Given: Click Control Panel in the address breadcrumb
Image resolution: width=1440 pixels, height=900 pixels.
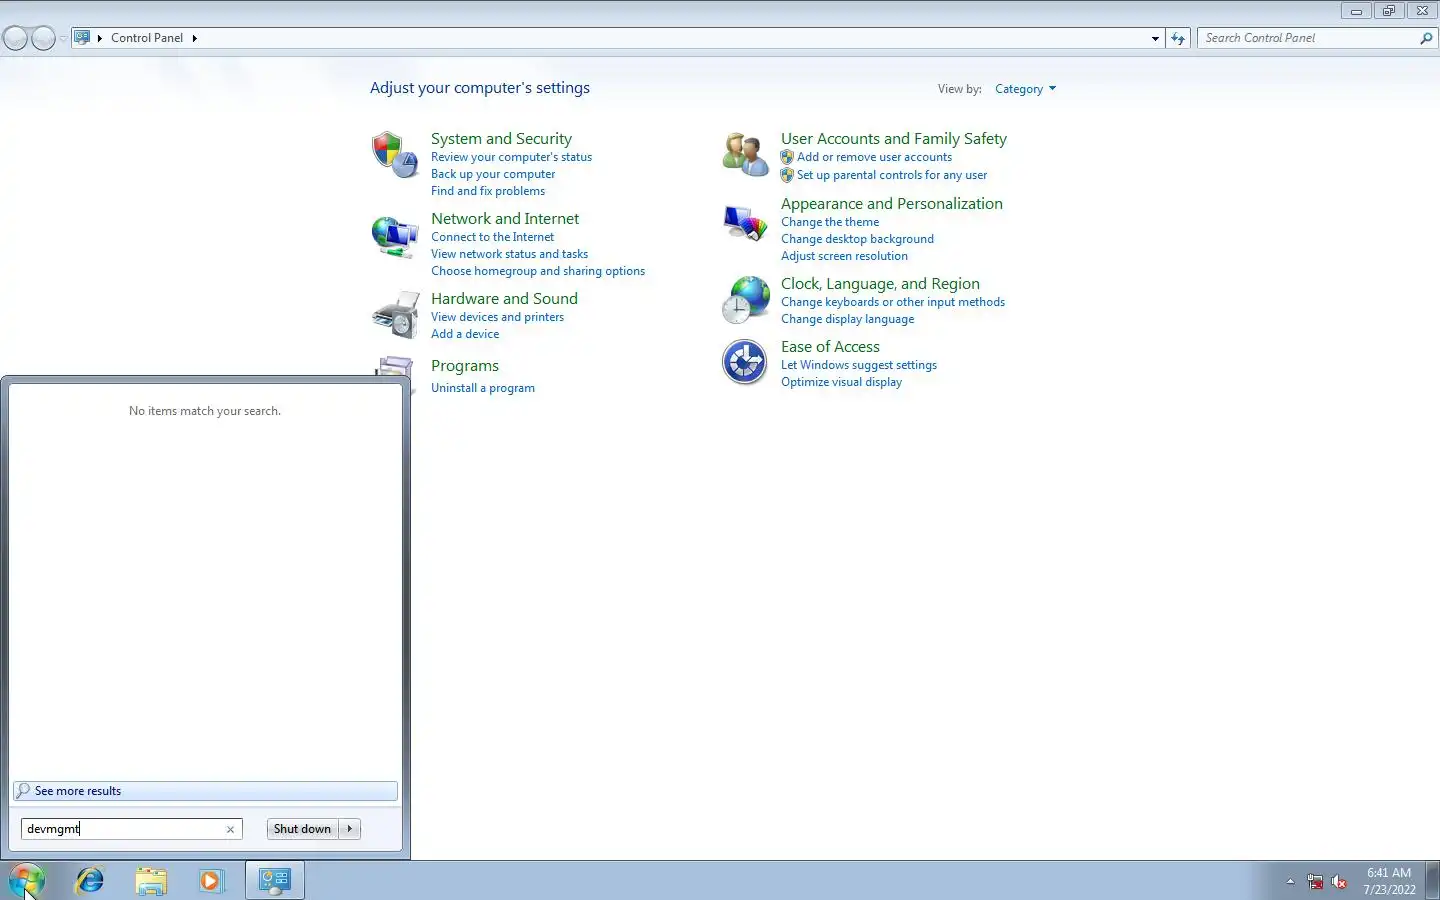Looking at the screenshot, I should click(x=147, y=38).
